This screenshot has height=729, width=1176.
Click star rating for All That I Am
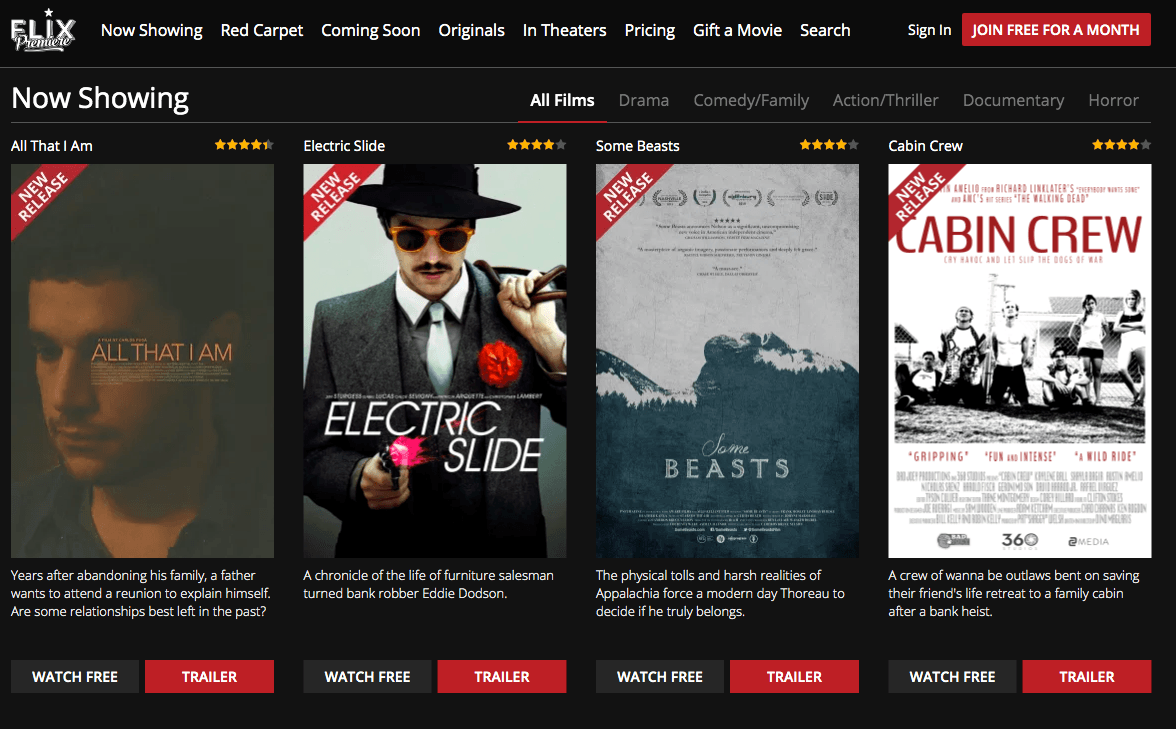[x=244, y=145]
